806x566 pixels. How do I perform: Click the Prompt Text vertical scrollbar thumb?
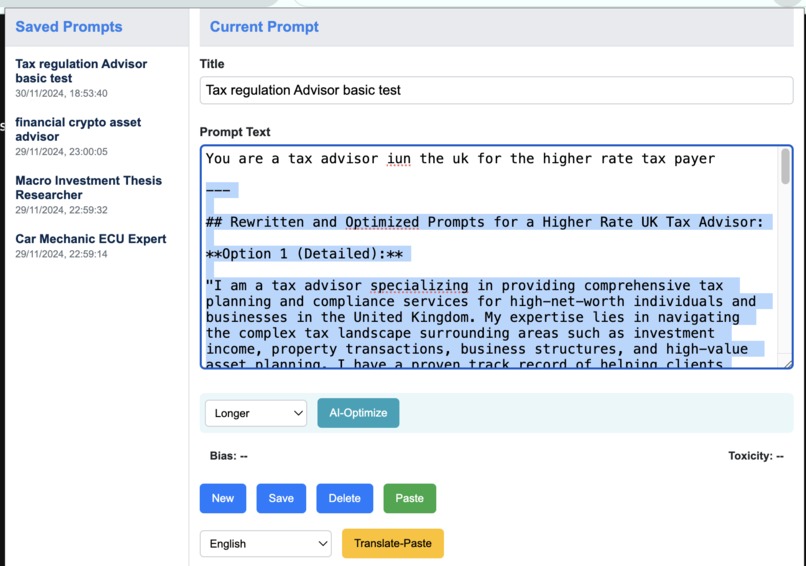tap(785, 166)
